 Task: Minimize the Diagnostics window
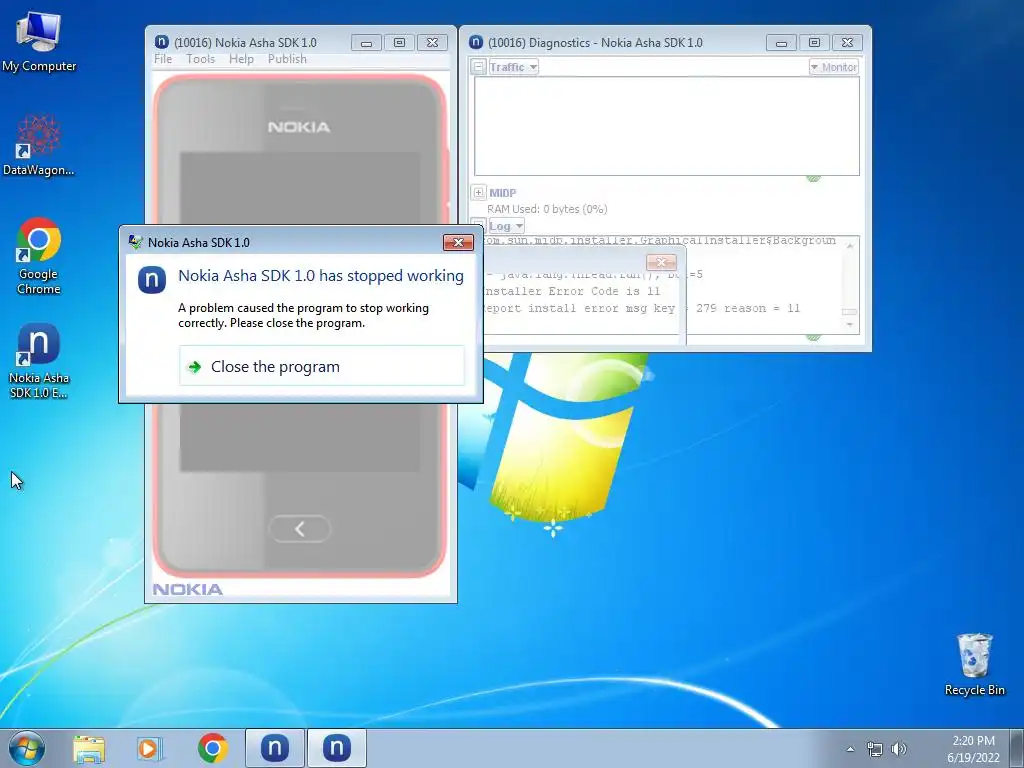[781, 43]
